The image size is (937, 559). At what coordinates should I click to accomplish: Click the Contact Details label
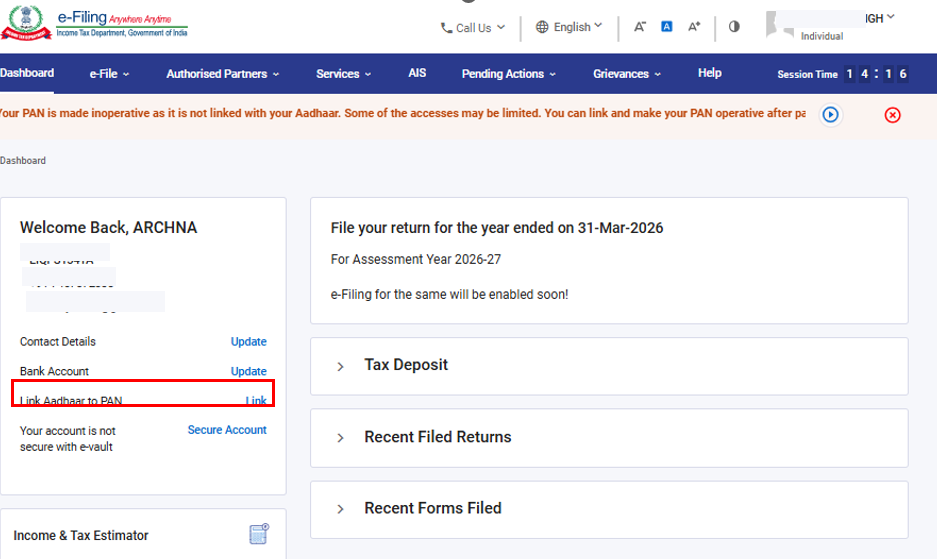point(57,341)
